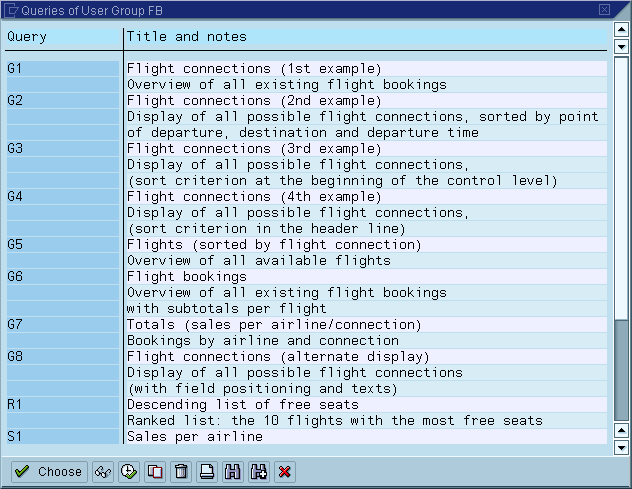This screenshot has width=632, height=489.
Task: Click Find Next binoculars-with-plus icon
Action: 259,471
